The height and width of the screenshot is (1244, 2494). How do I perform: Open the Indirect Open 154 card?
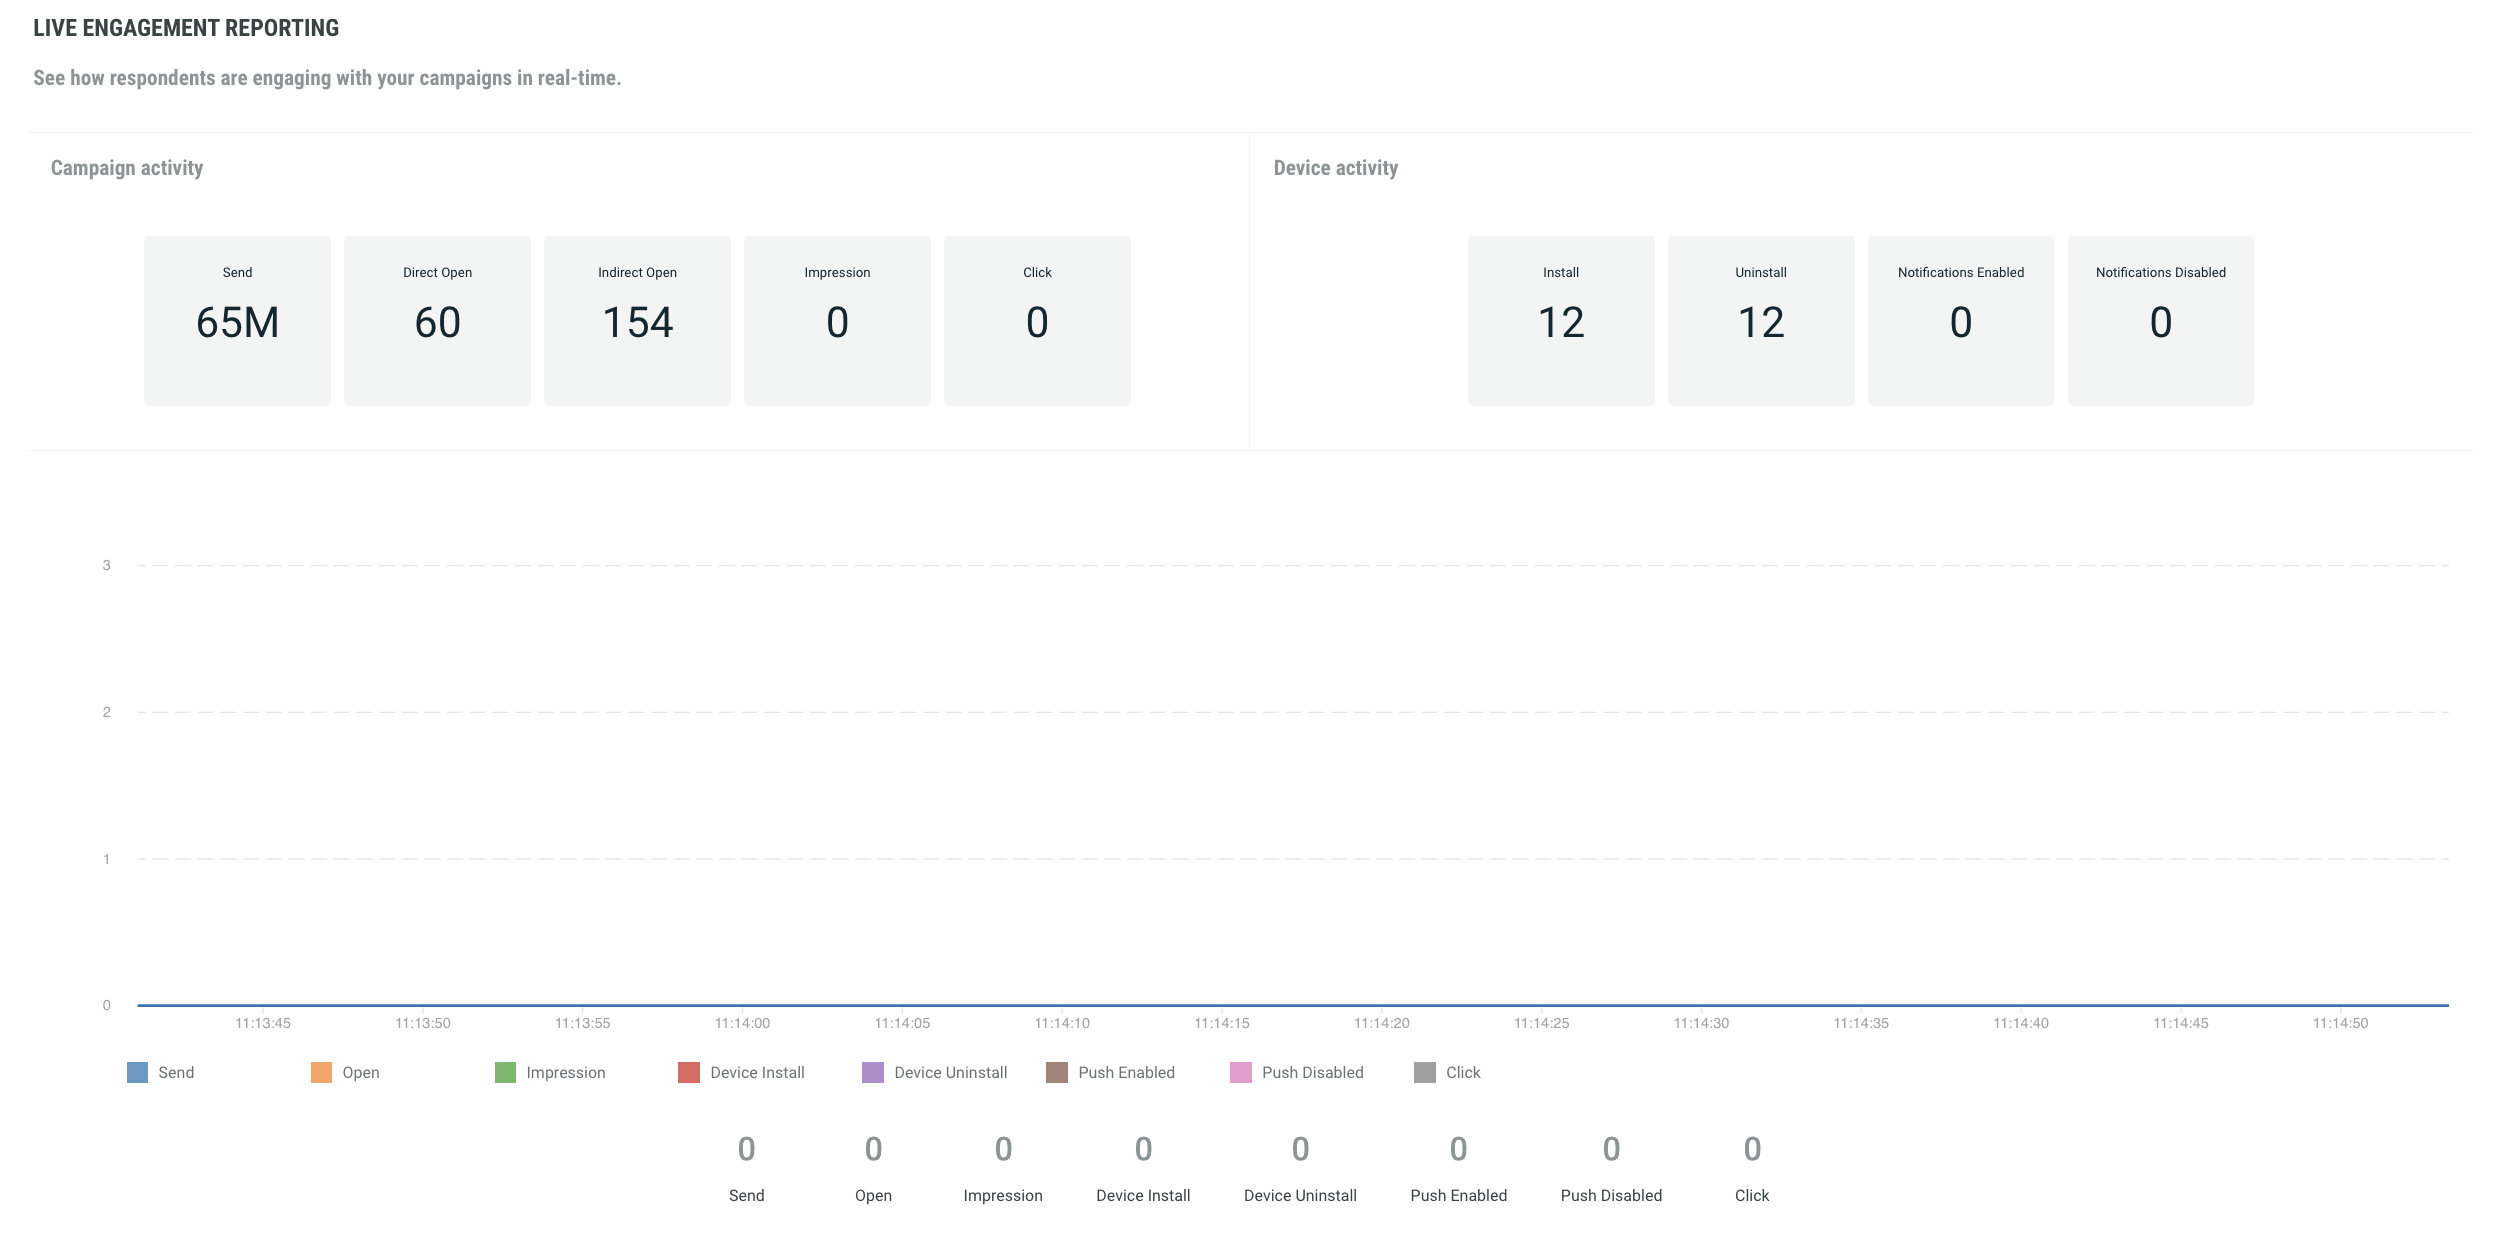[x=637, y=320]
